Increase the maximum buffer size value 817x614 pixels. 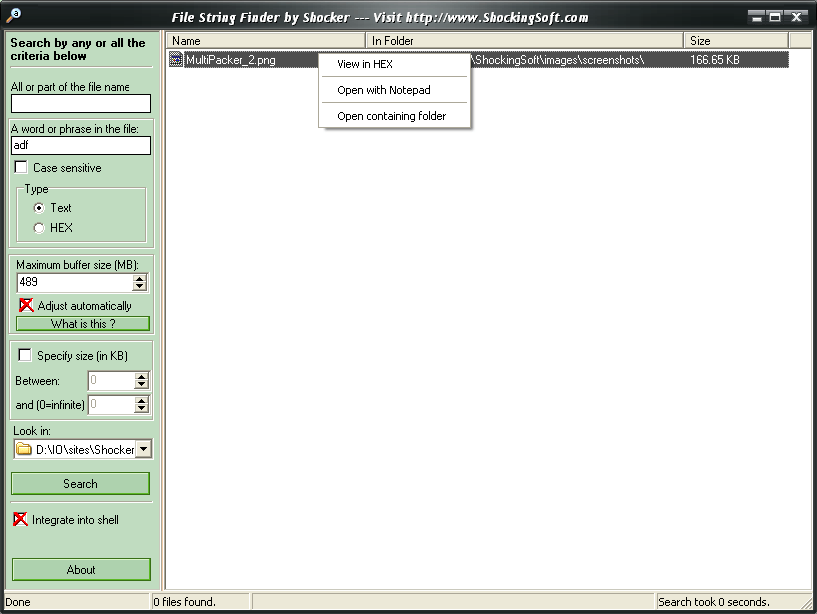click(139, 278)
